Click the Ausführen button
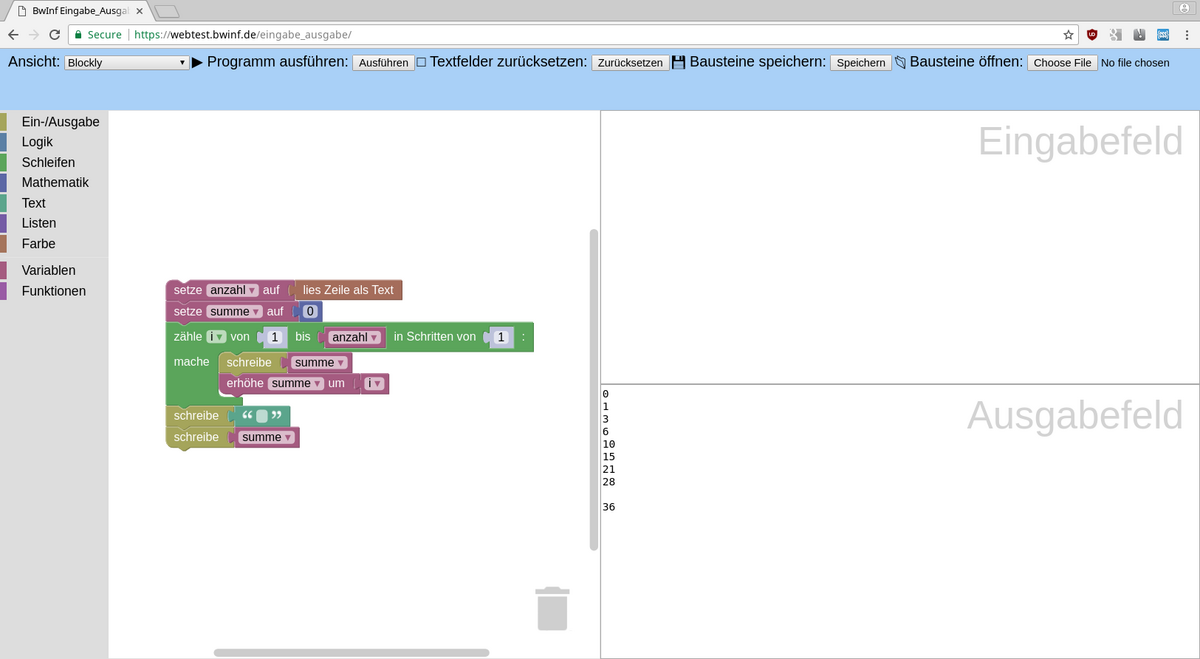 (x=383, y=62)
